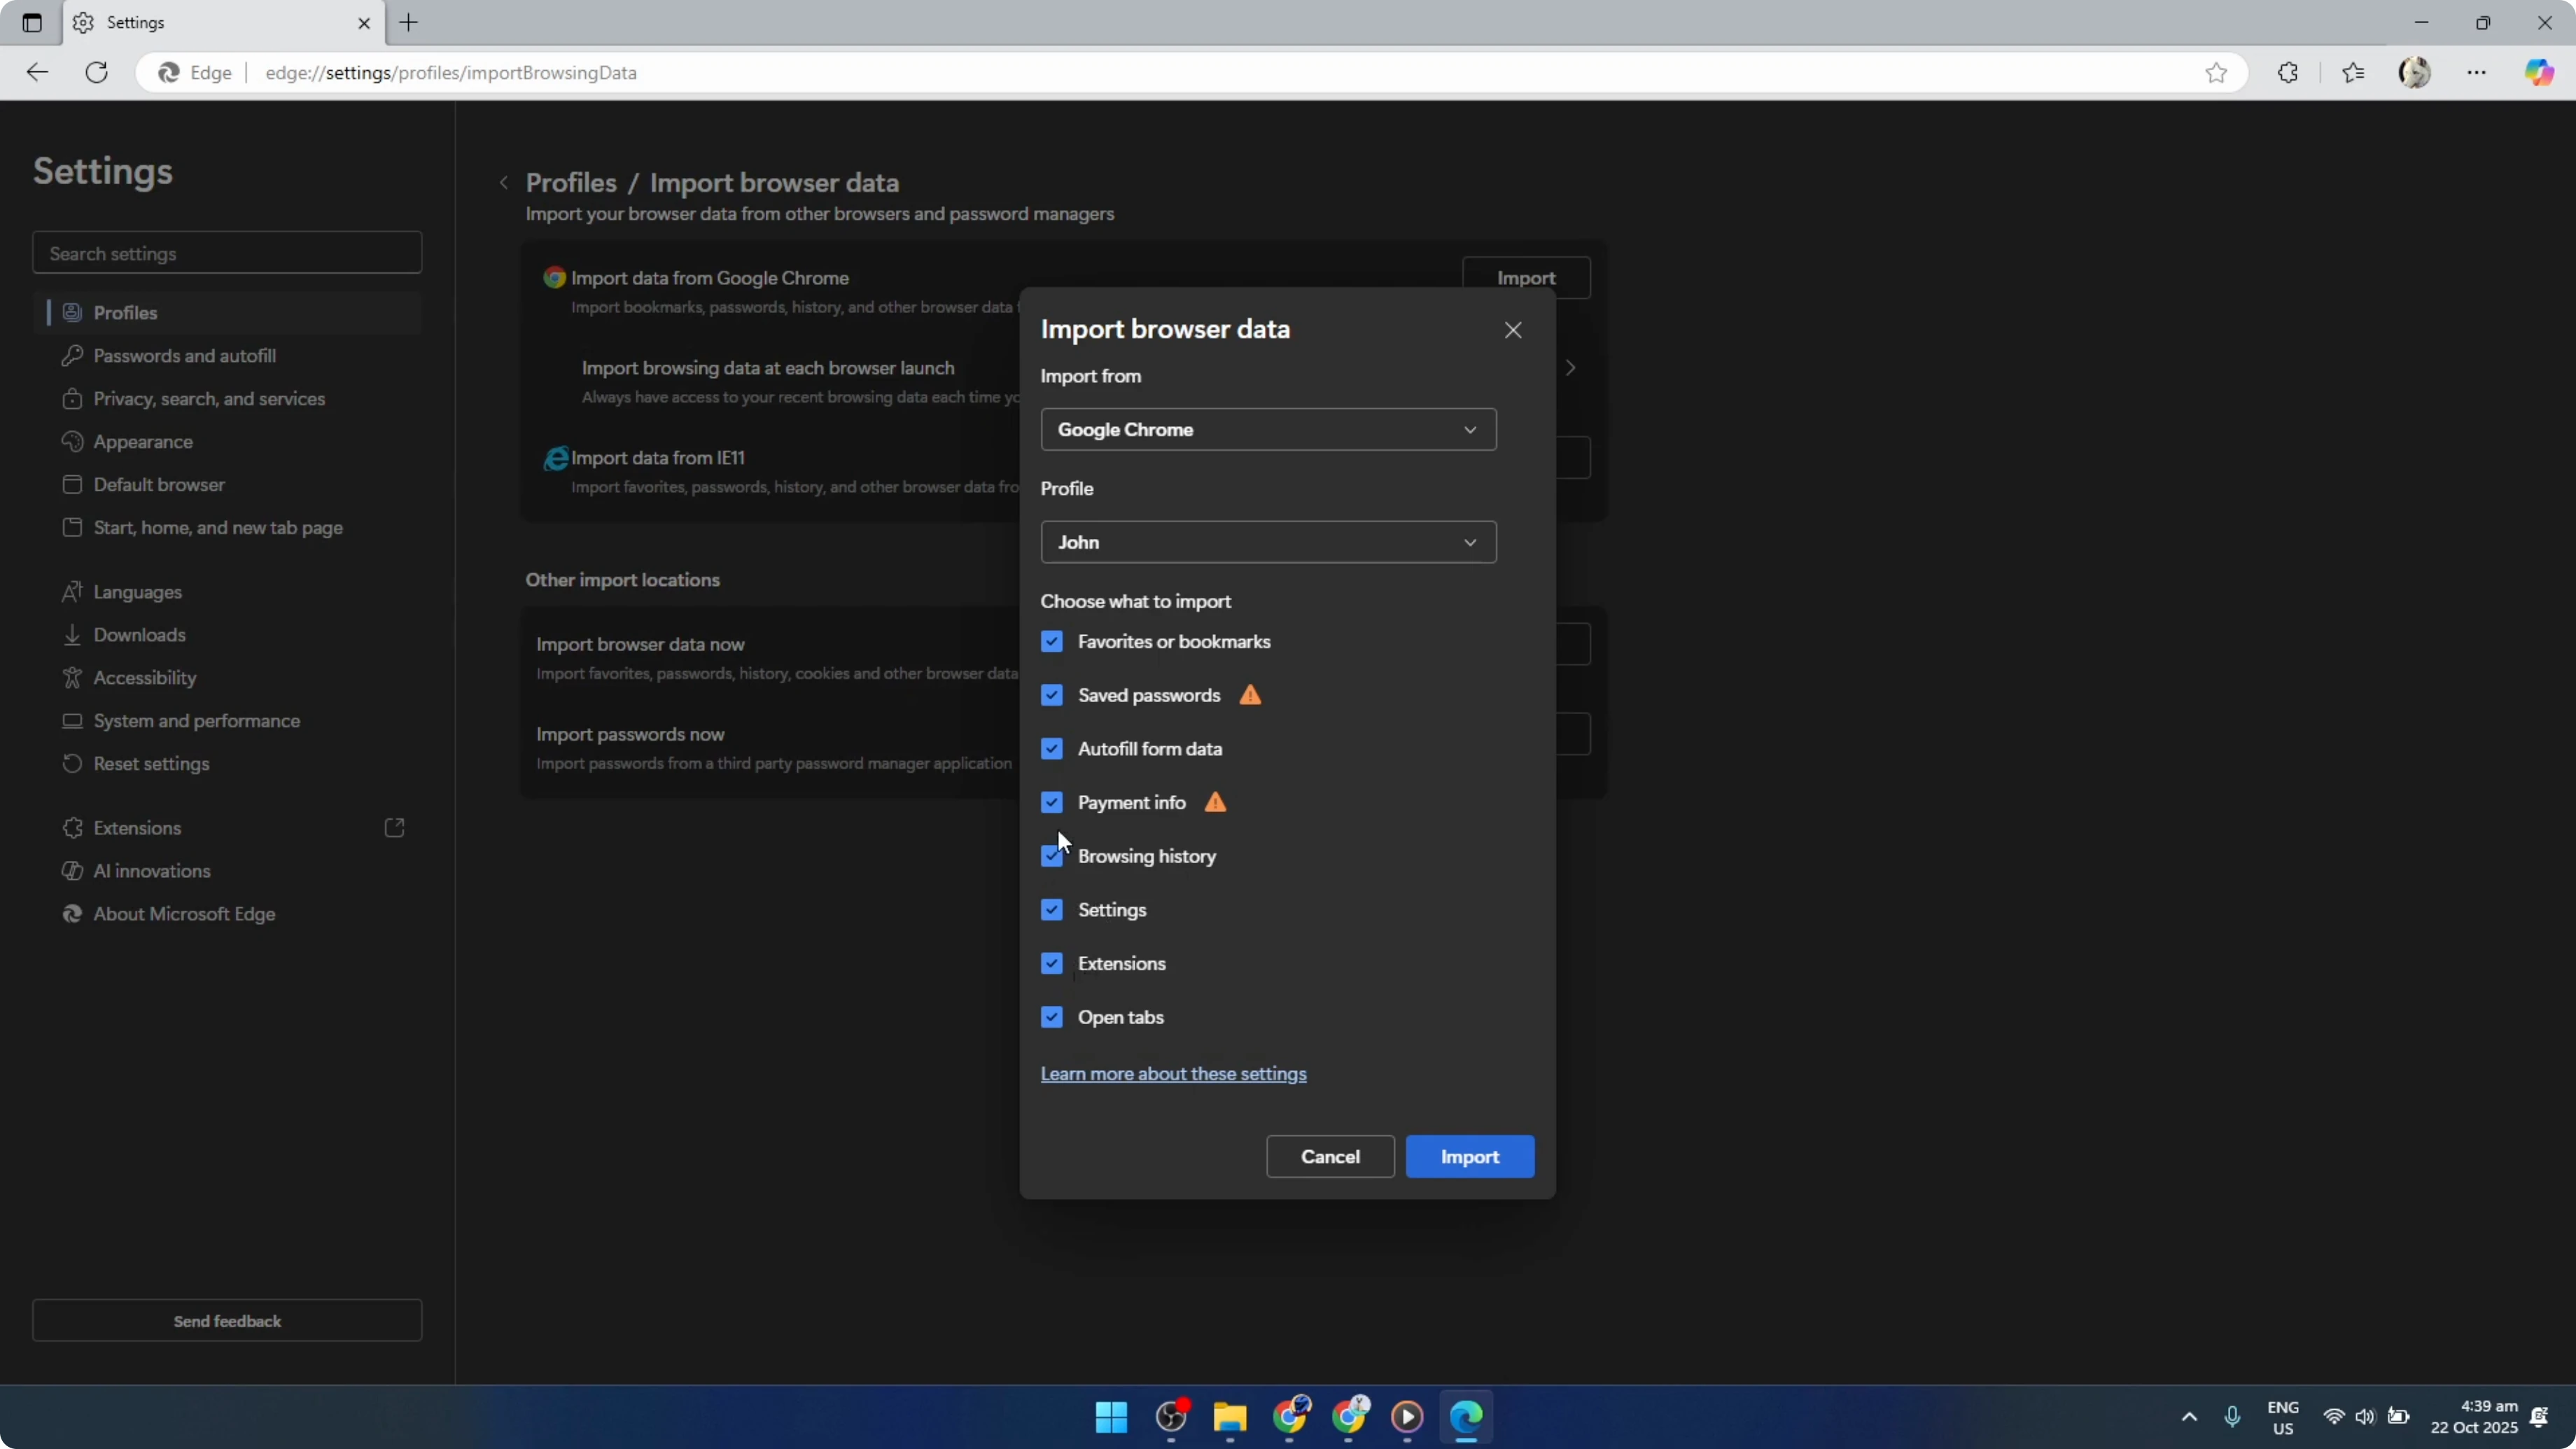Open the volume speaker icon
This screenshot has width=2576, height=1449.
click(2365, 1417)
